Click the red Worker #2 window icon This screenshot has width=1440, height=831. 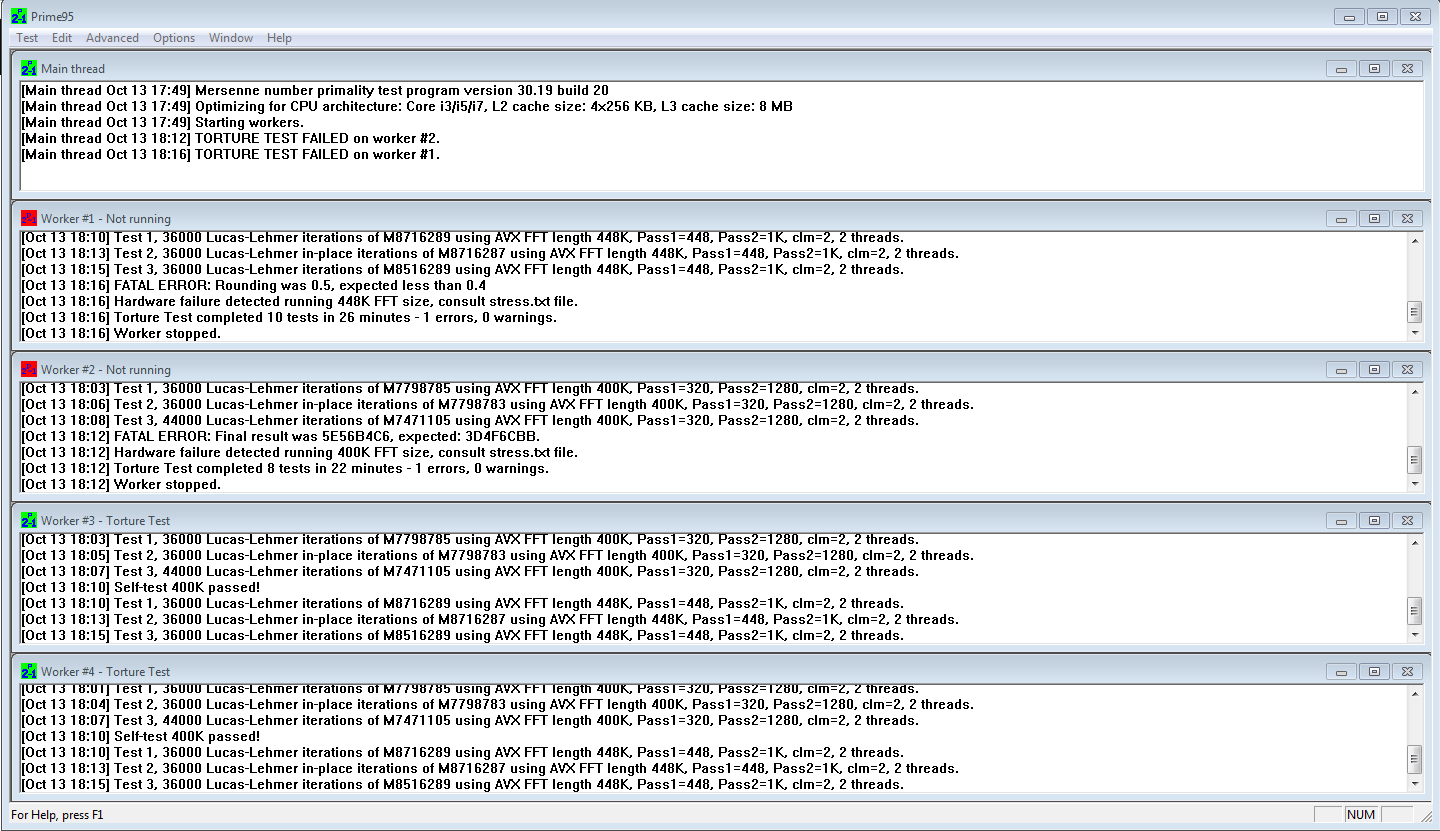(29, 369)
